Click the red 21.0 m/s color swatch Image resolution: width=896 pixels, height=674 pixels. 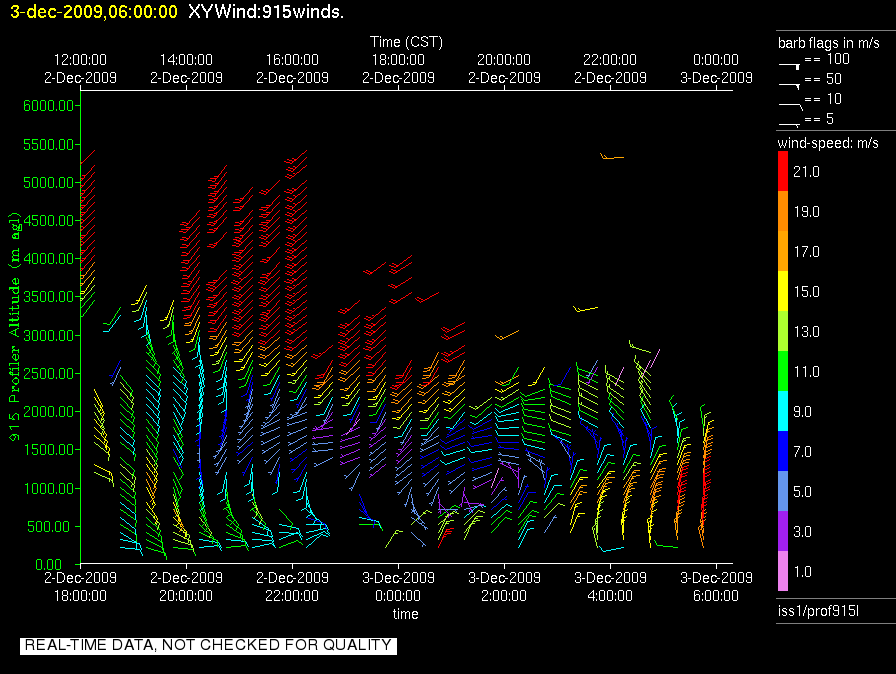[783, 171]
